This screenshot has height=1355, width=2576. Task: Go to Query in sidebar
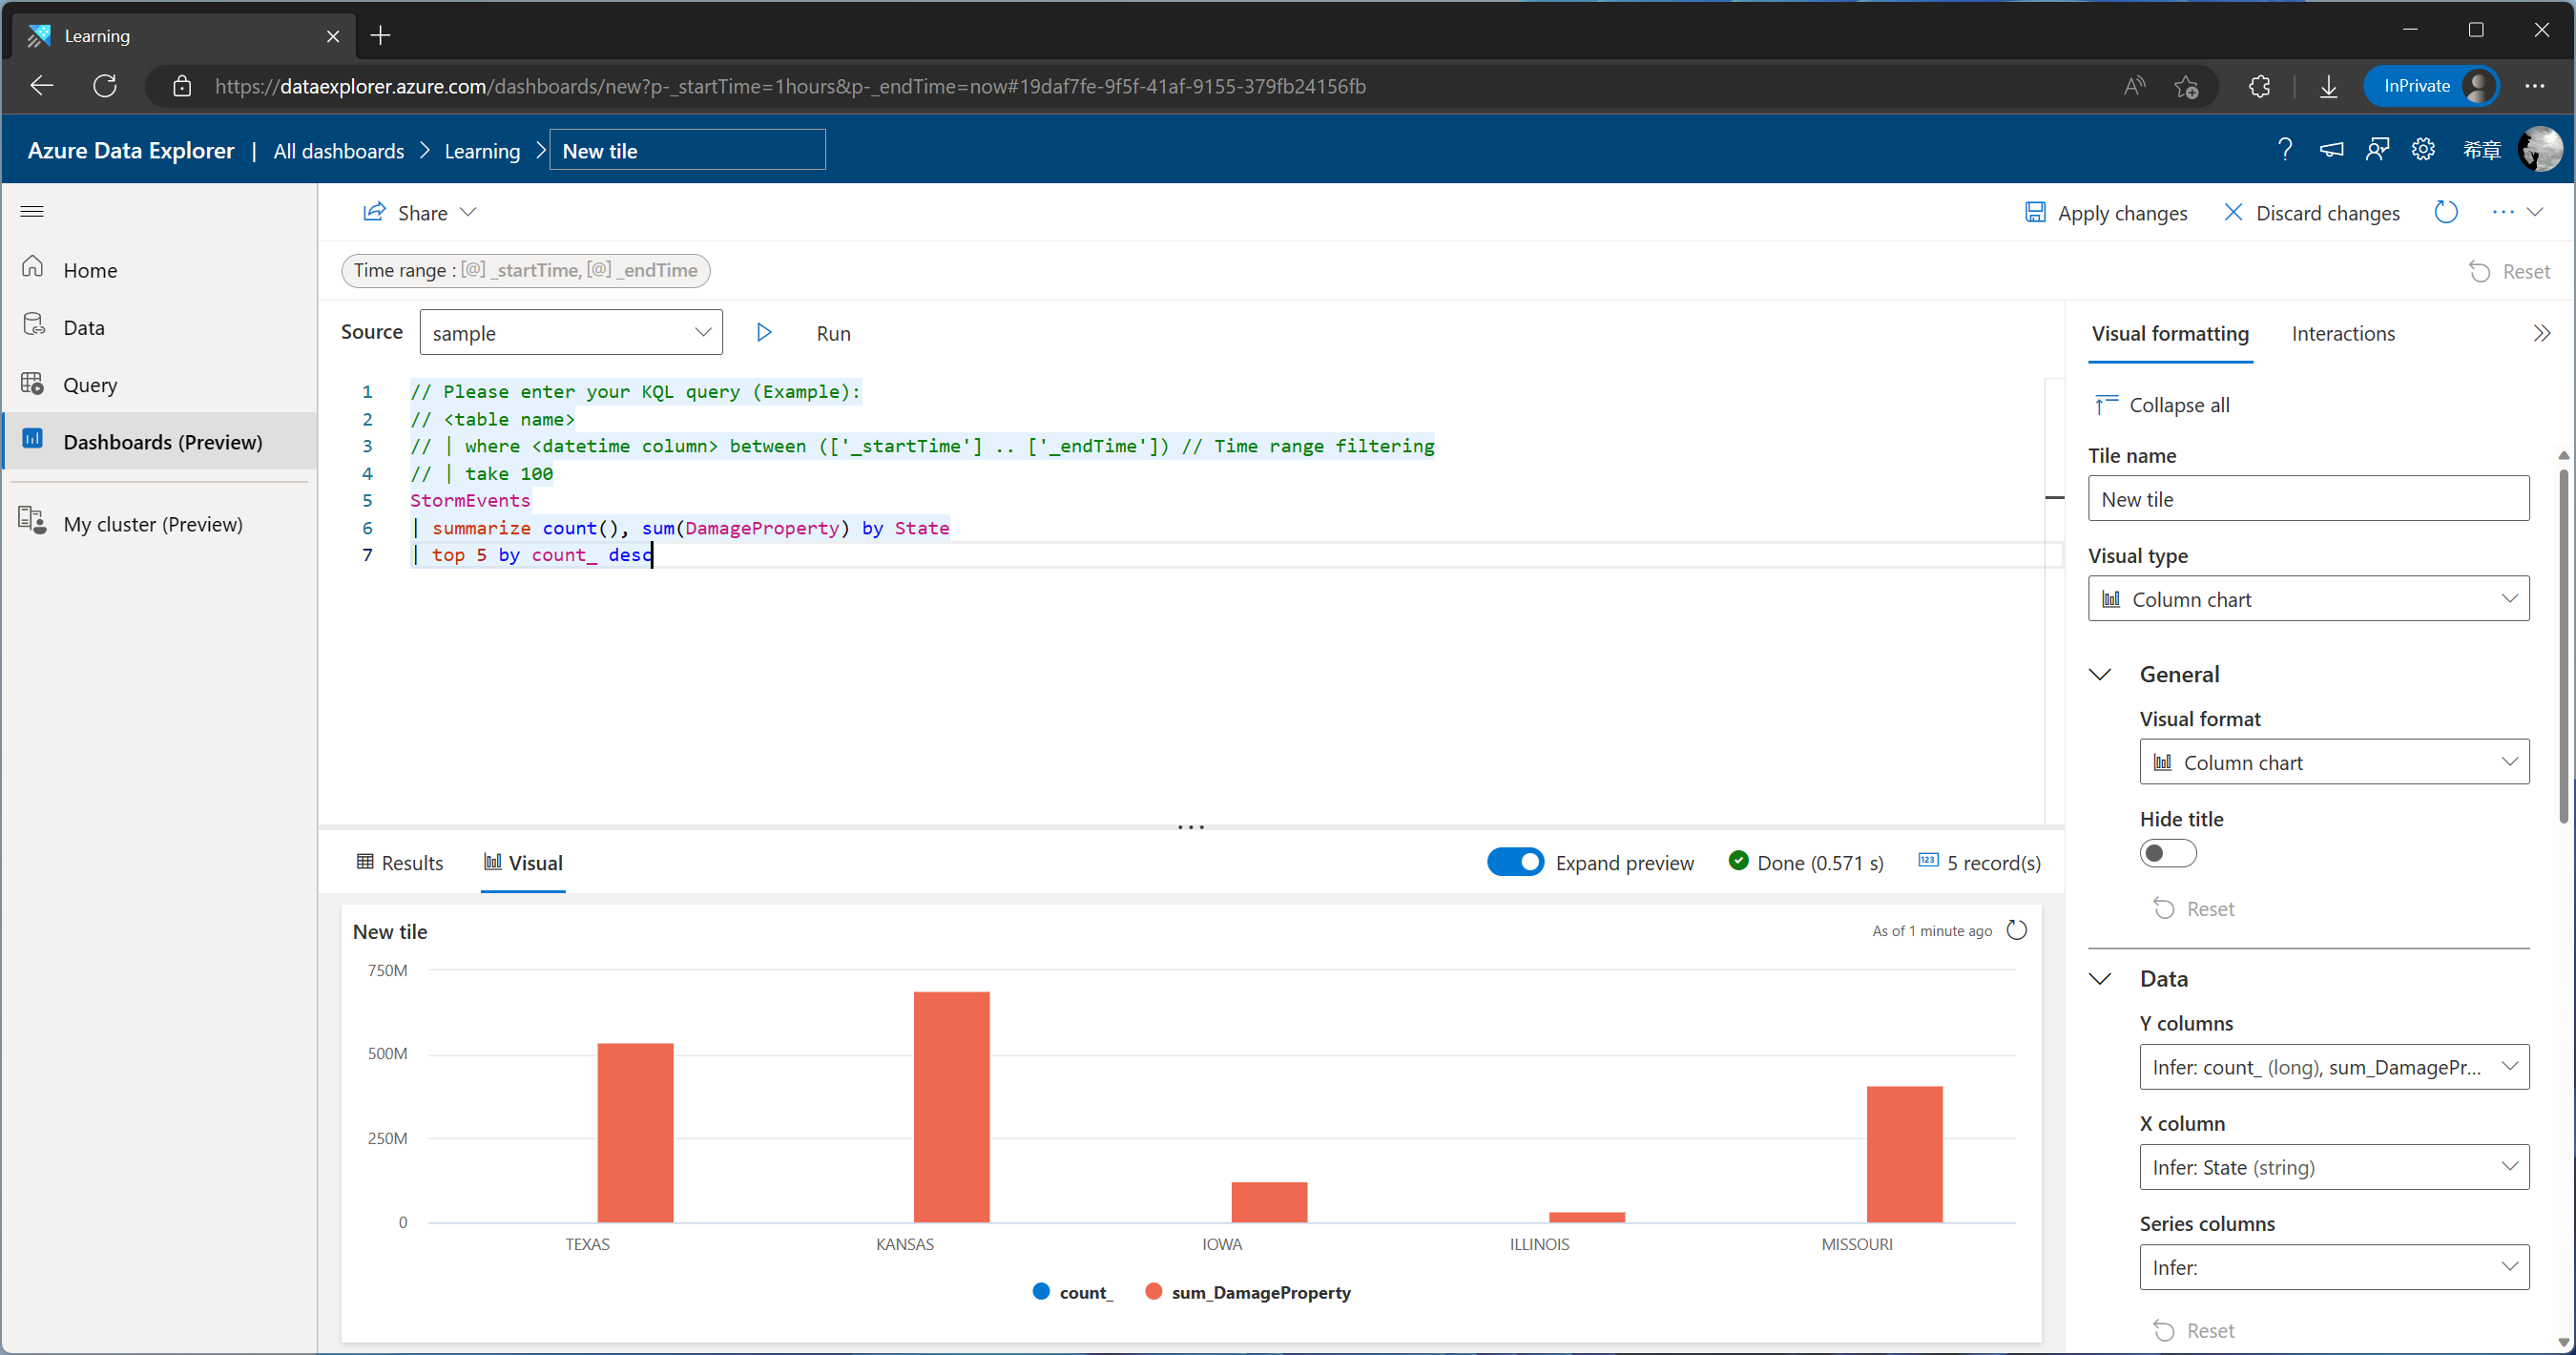tap(160, 385)
